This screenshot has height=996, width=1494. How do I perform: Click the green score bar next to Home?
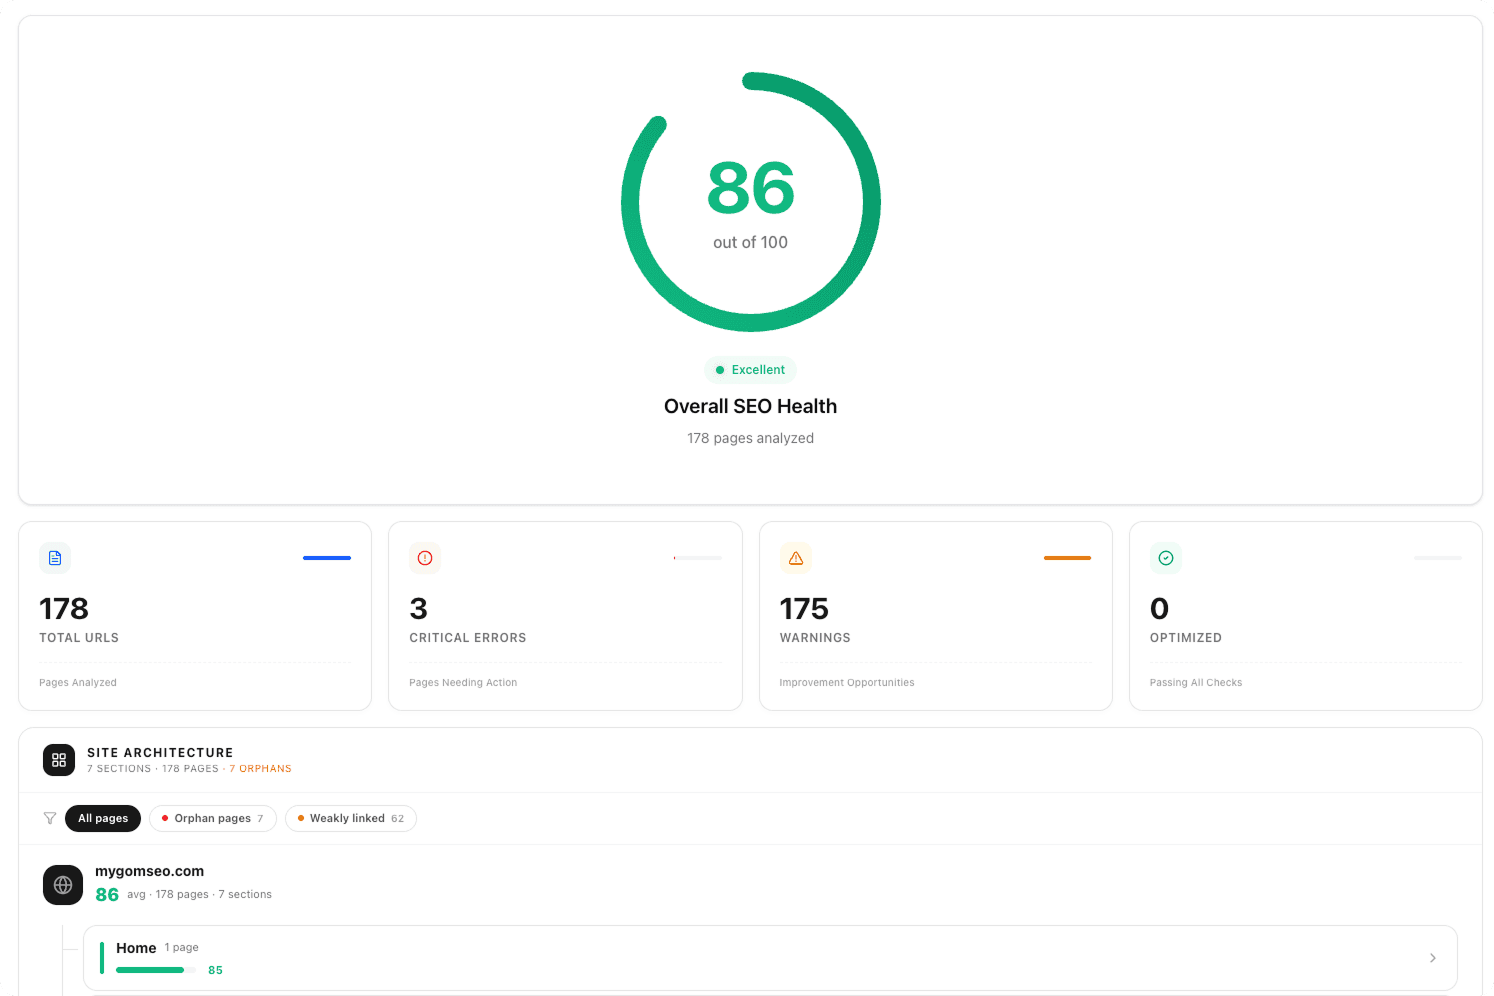(x=150, y=969)
